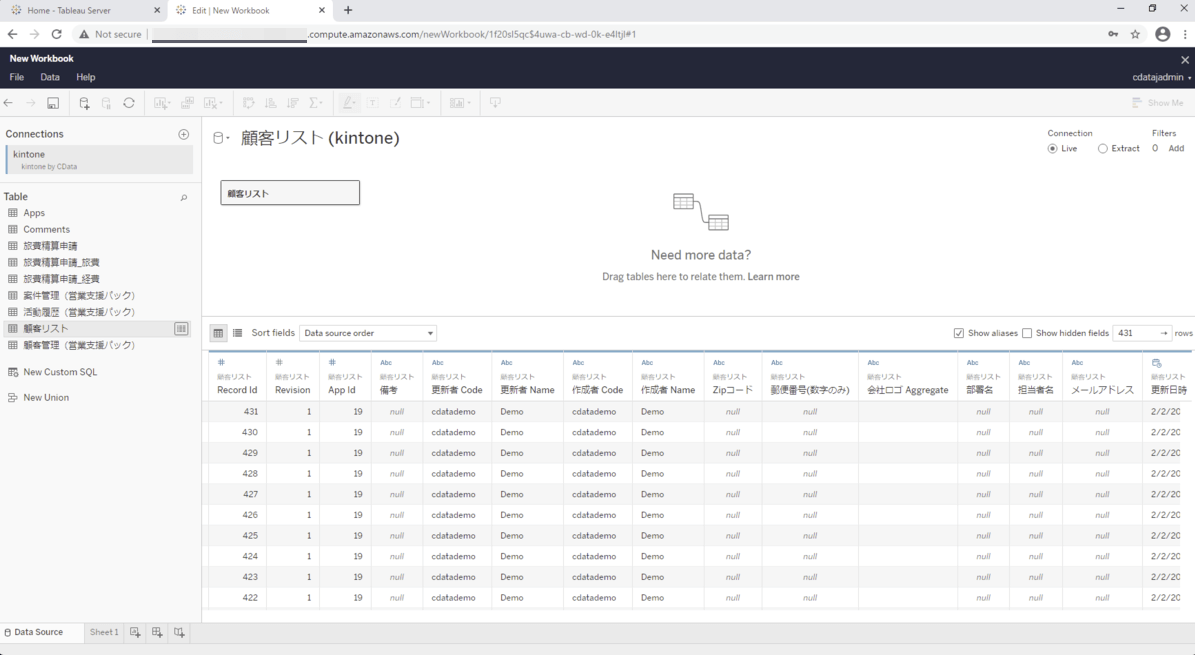Add a new story from bottom bar

click(x=179, y=632)
